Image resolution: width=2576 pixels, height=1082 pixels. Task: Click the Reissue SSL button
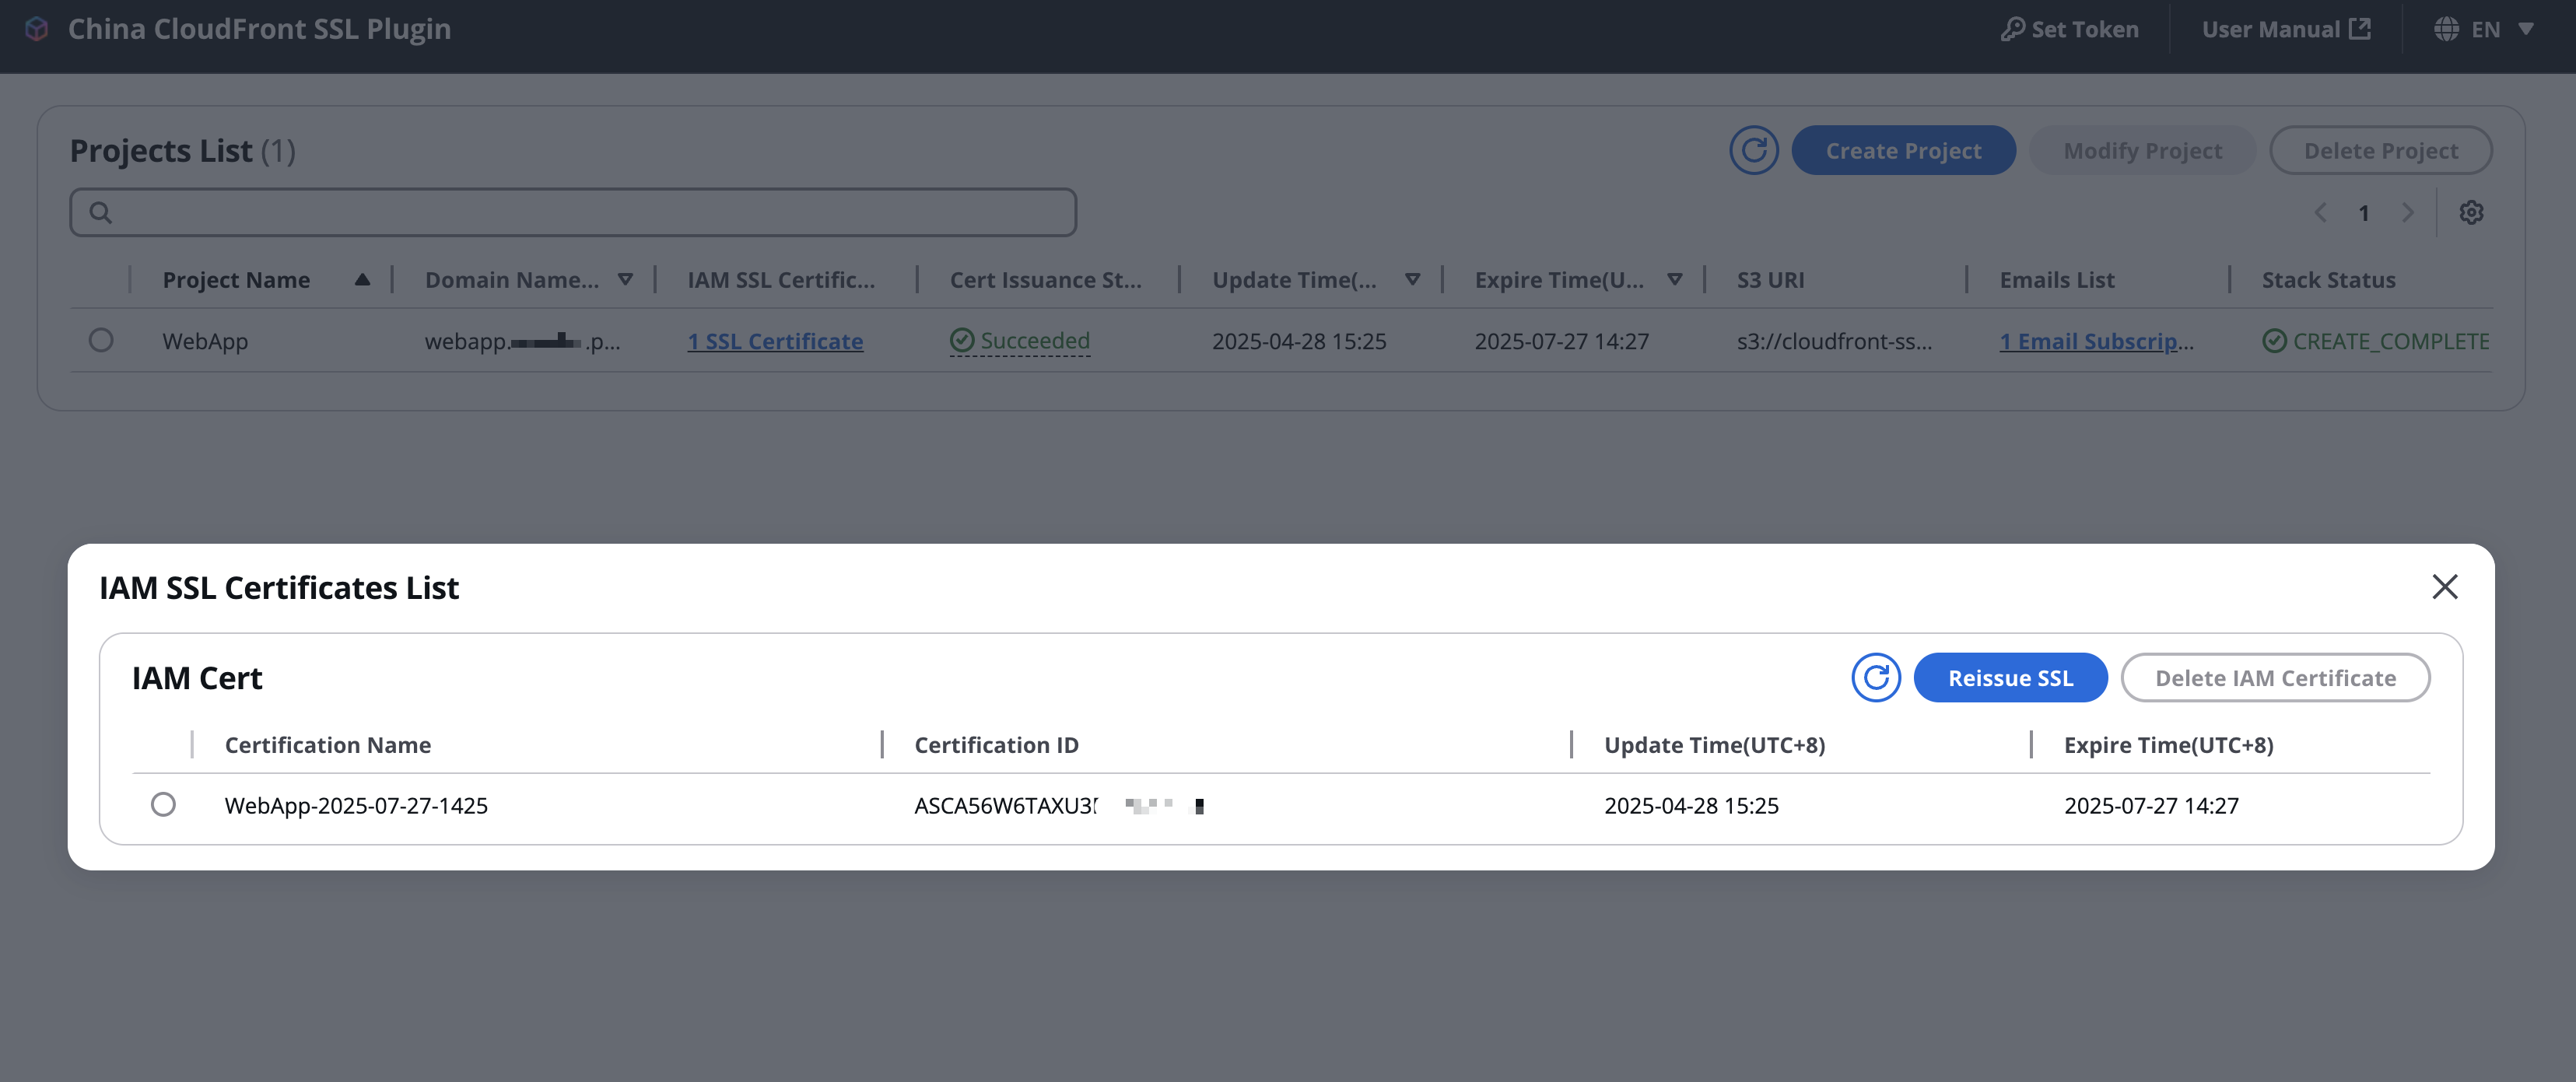click(2010, 678)
